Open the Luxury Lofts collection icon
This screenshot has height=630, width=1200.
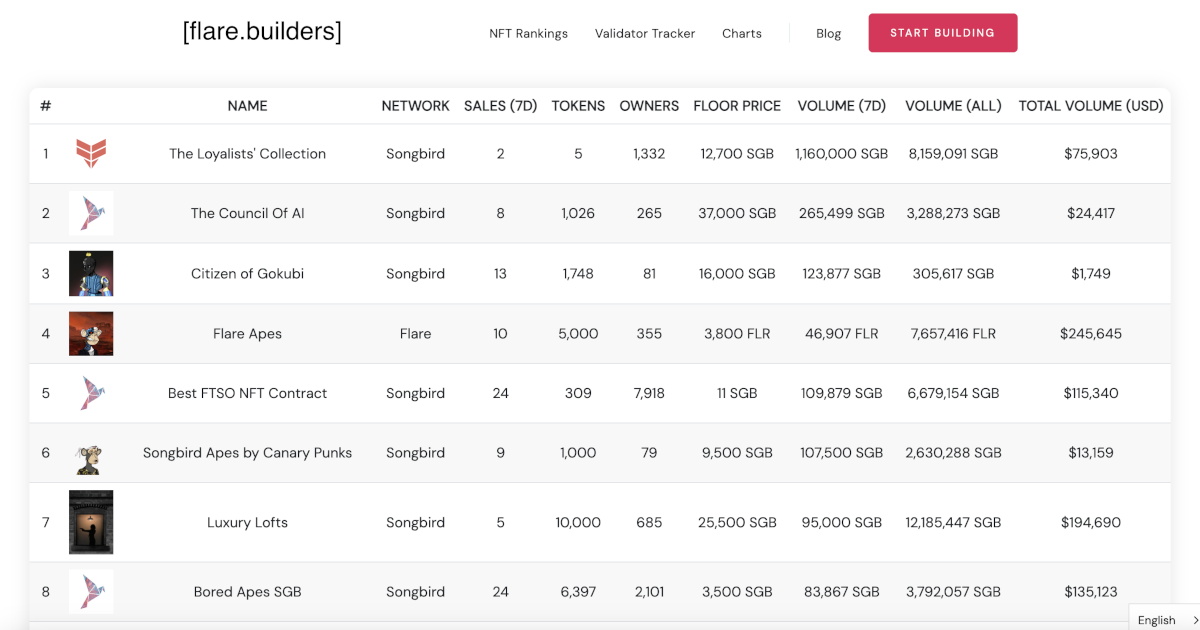coord(91,522)
